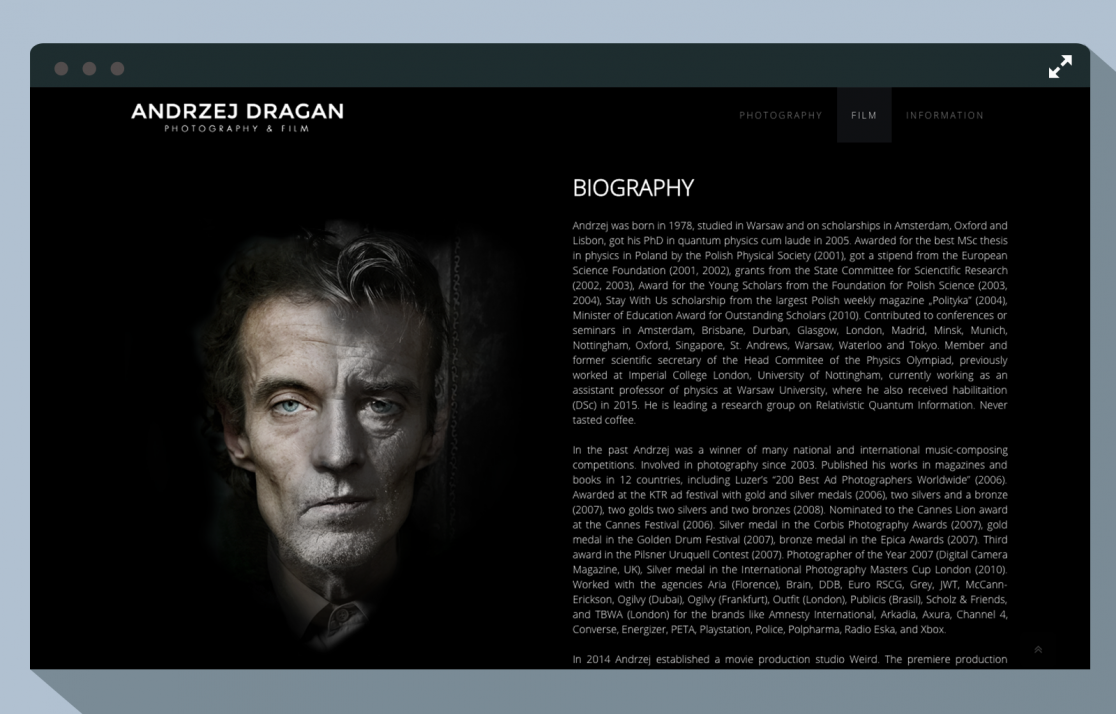Click the first gray window dot

click(x=61, y=68)
